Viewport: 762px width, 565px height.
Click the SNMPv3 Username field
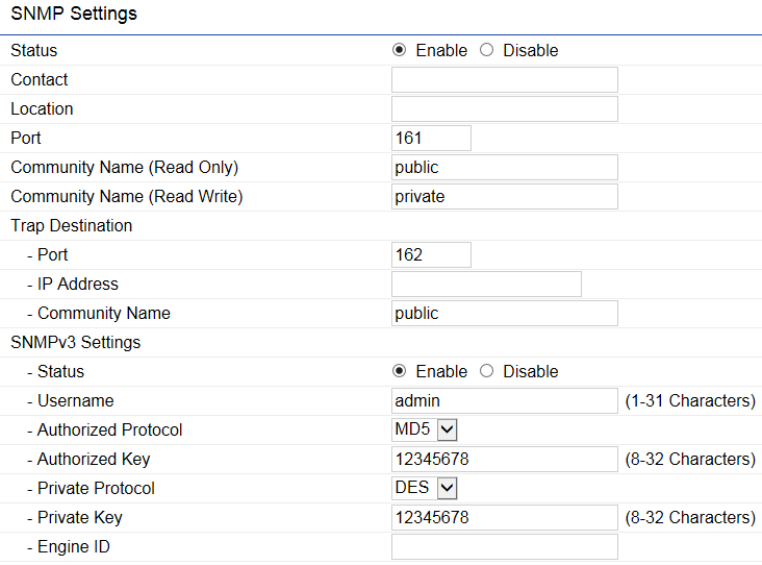pyautogui.click(x=504, y=401)
